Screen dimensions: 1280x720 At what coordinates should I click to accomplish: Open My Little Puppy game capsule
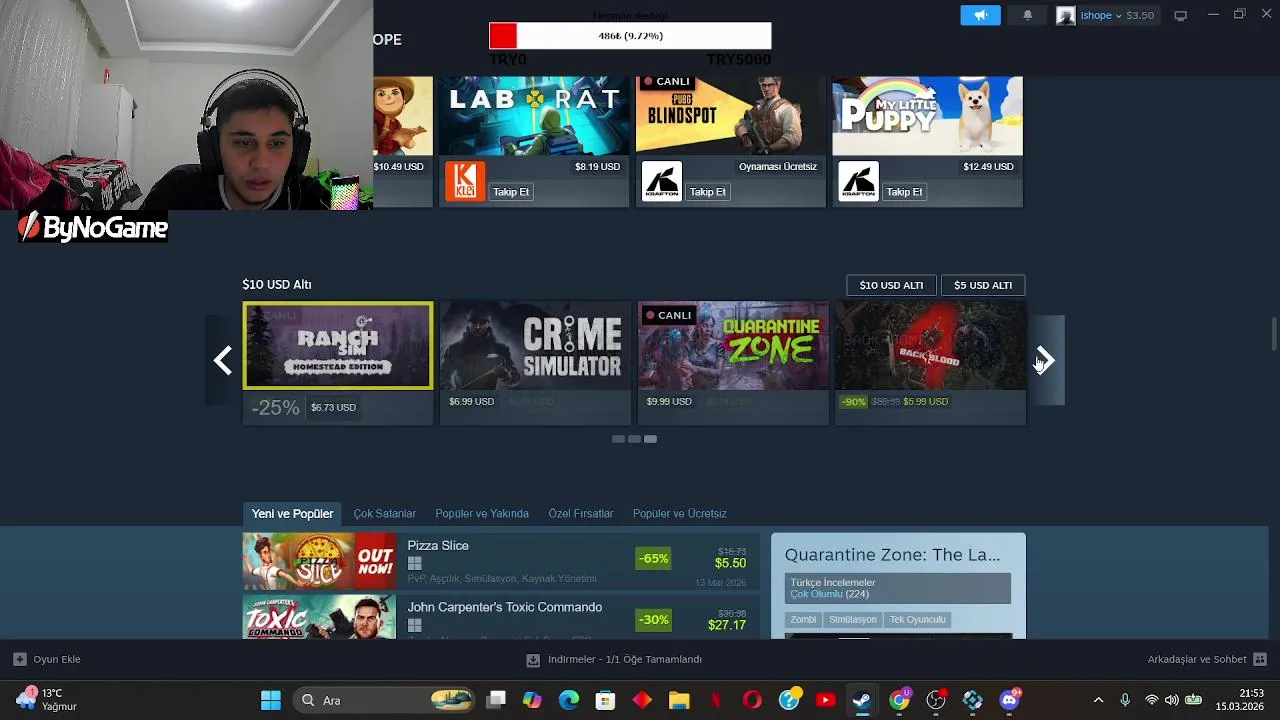click(927, 116)
